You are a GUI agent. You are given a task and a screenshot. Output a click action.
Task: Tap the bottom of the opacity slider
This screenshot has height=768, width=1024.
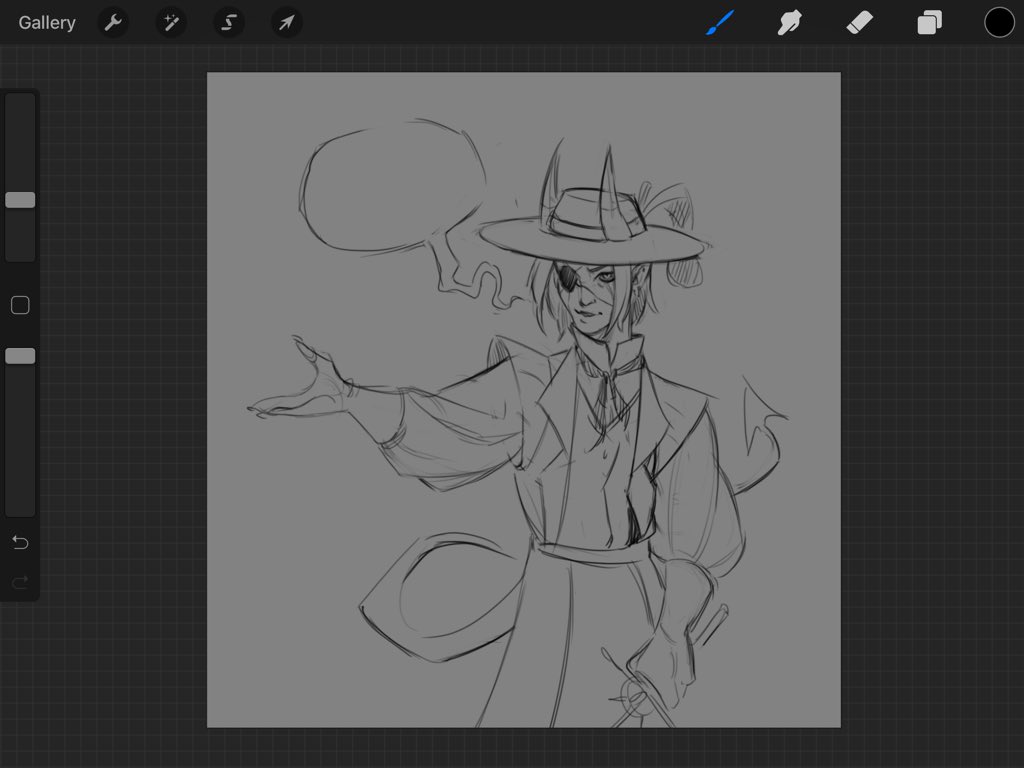click(x=19, y=500)
